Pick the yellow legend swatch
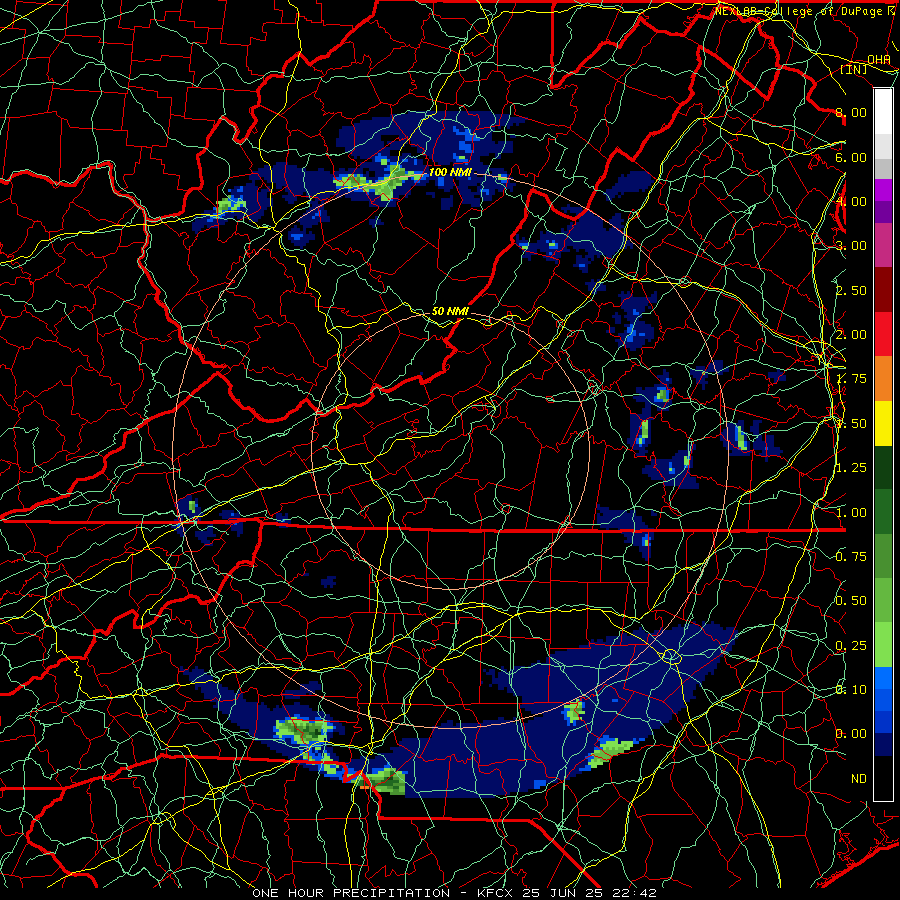The height and width of the screenshot is (900, 900). (x=883, y=423)
